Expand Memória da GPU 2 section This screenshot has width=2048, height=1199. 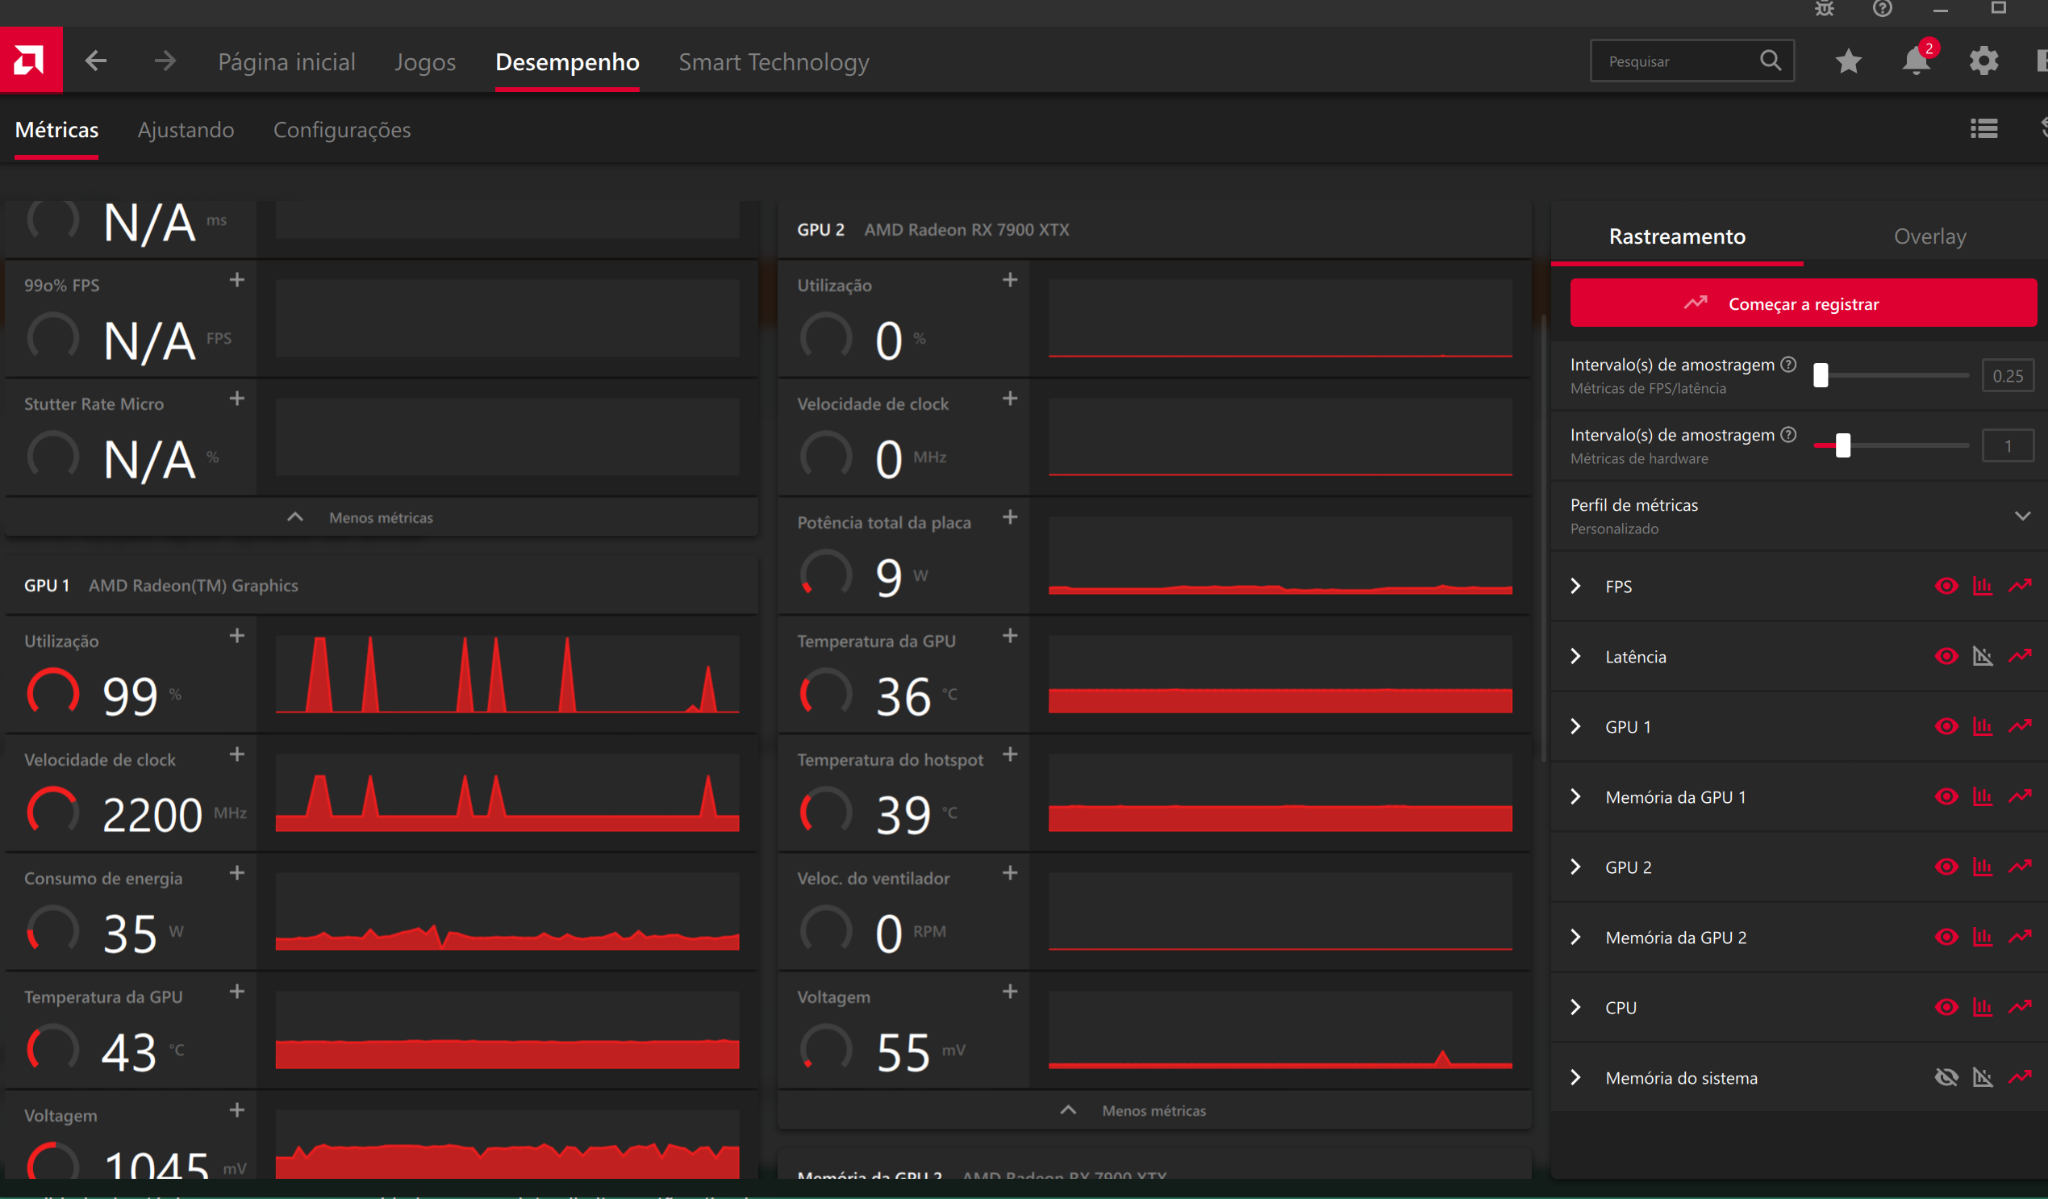click(1576, 937)
